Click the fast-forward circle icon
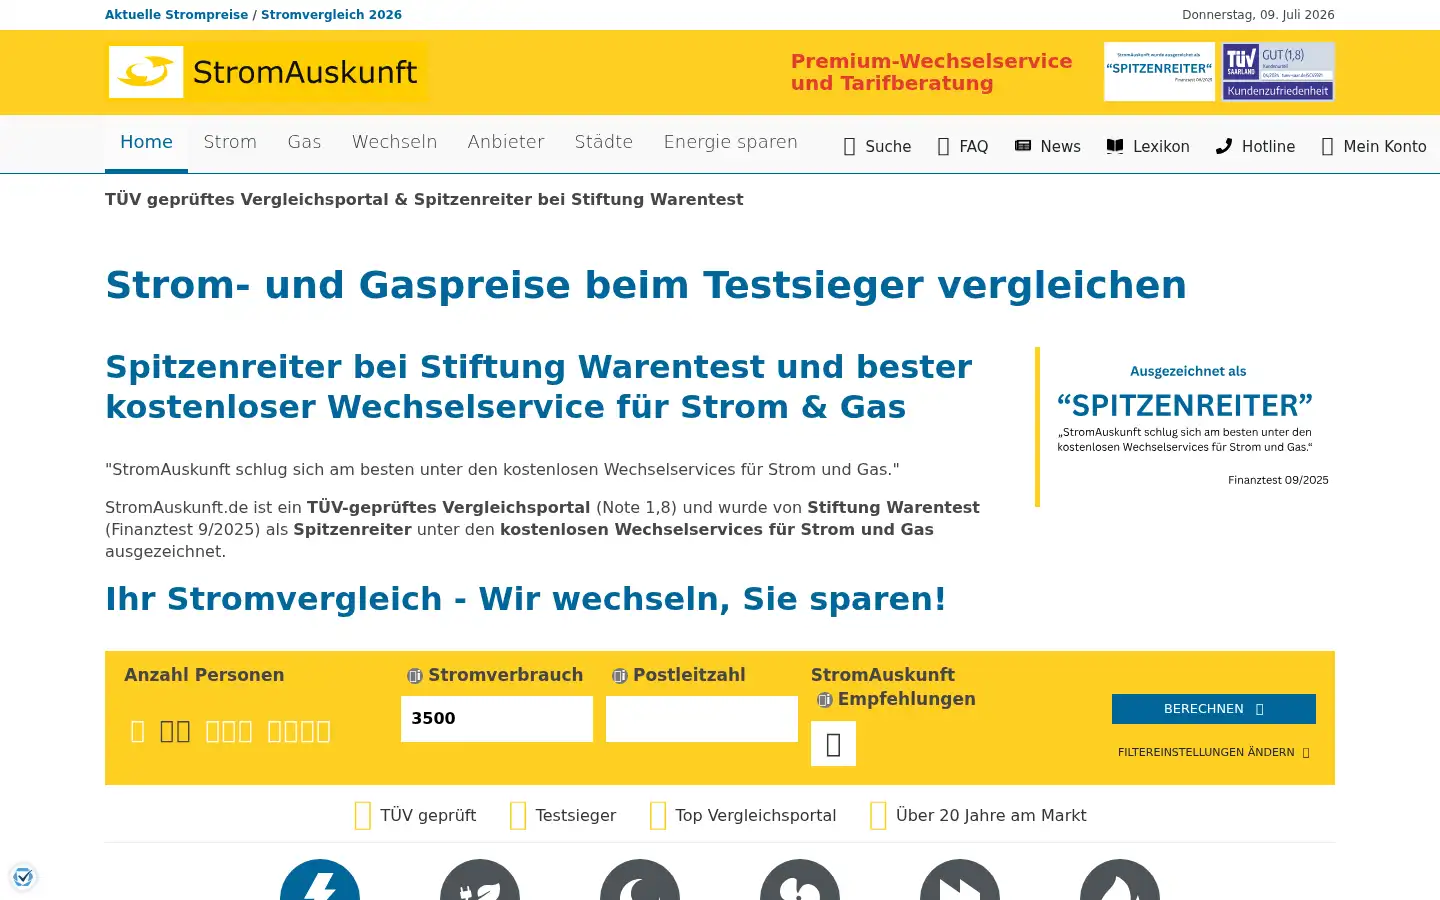This screenshot has width=1440, height=900. click(960, 880)
